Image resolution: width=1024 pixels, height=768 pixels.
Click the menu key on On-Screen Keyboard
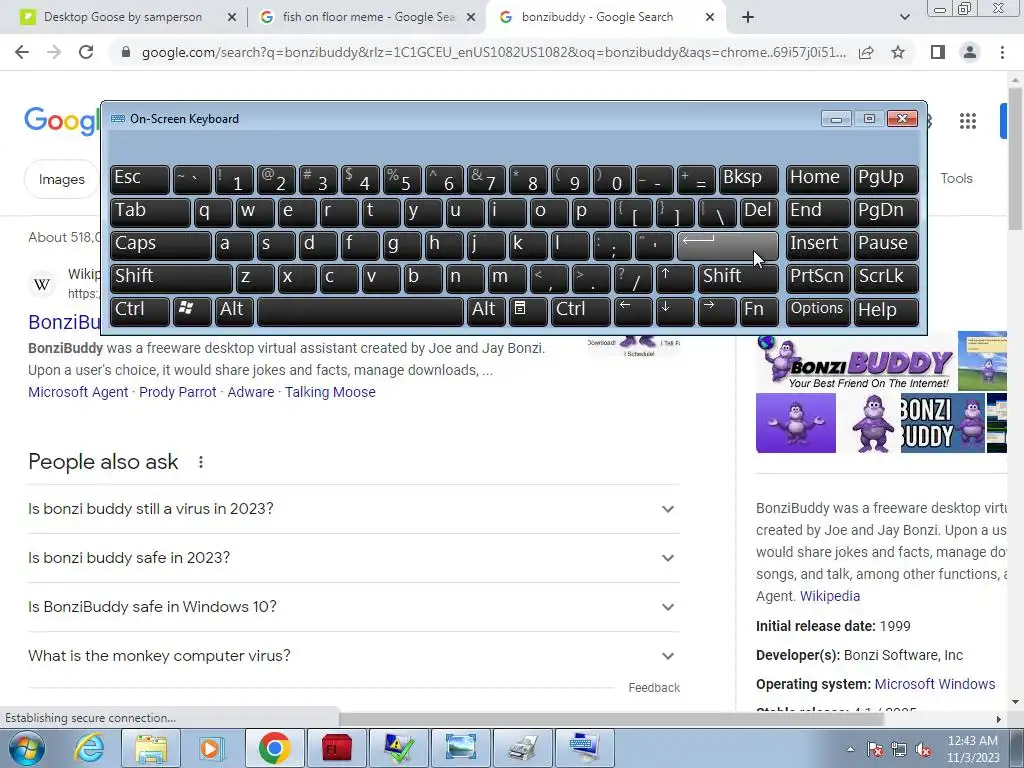(x=528, y=310)
